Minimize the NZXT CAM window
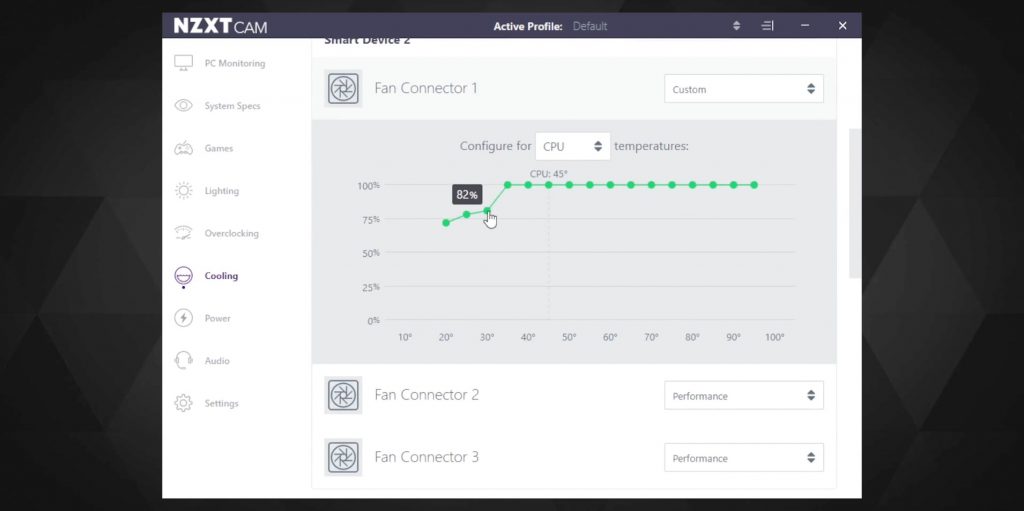The width and height of the screenshot is (1024, 511). [x=805, y=26]
